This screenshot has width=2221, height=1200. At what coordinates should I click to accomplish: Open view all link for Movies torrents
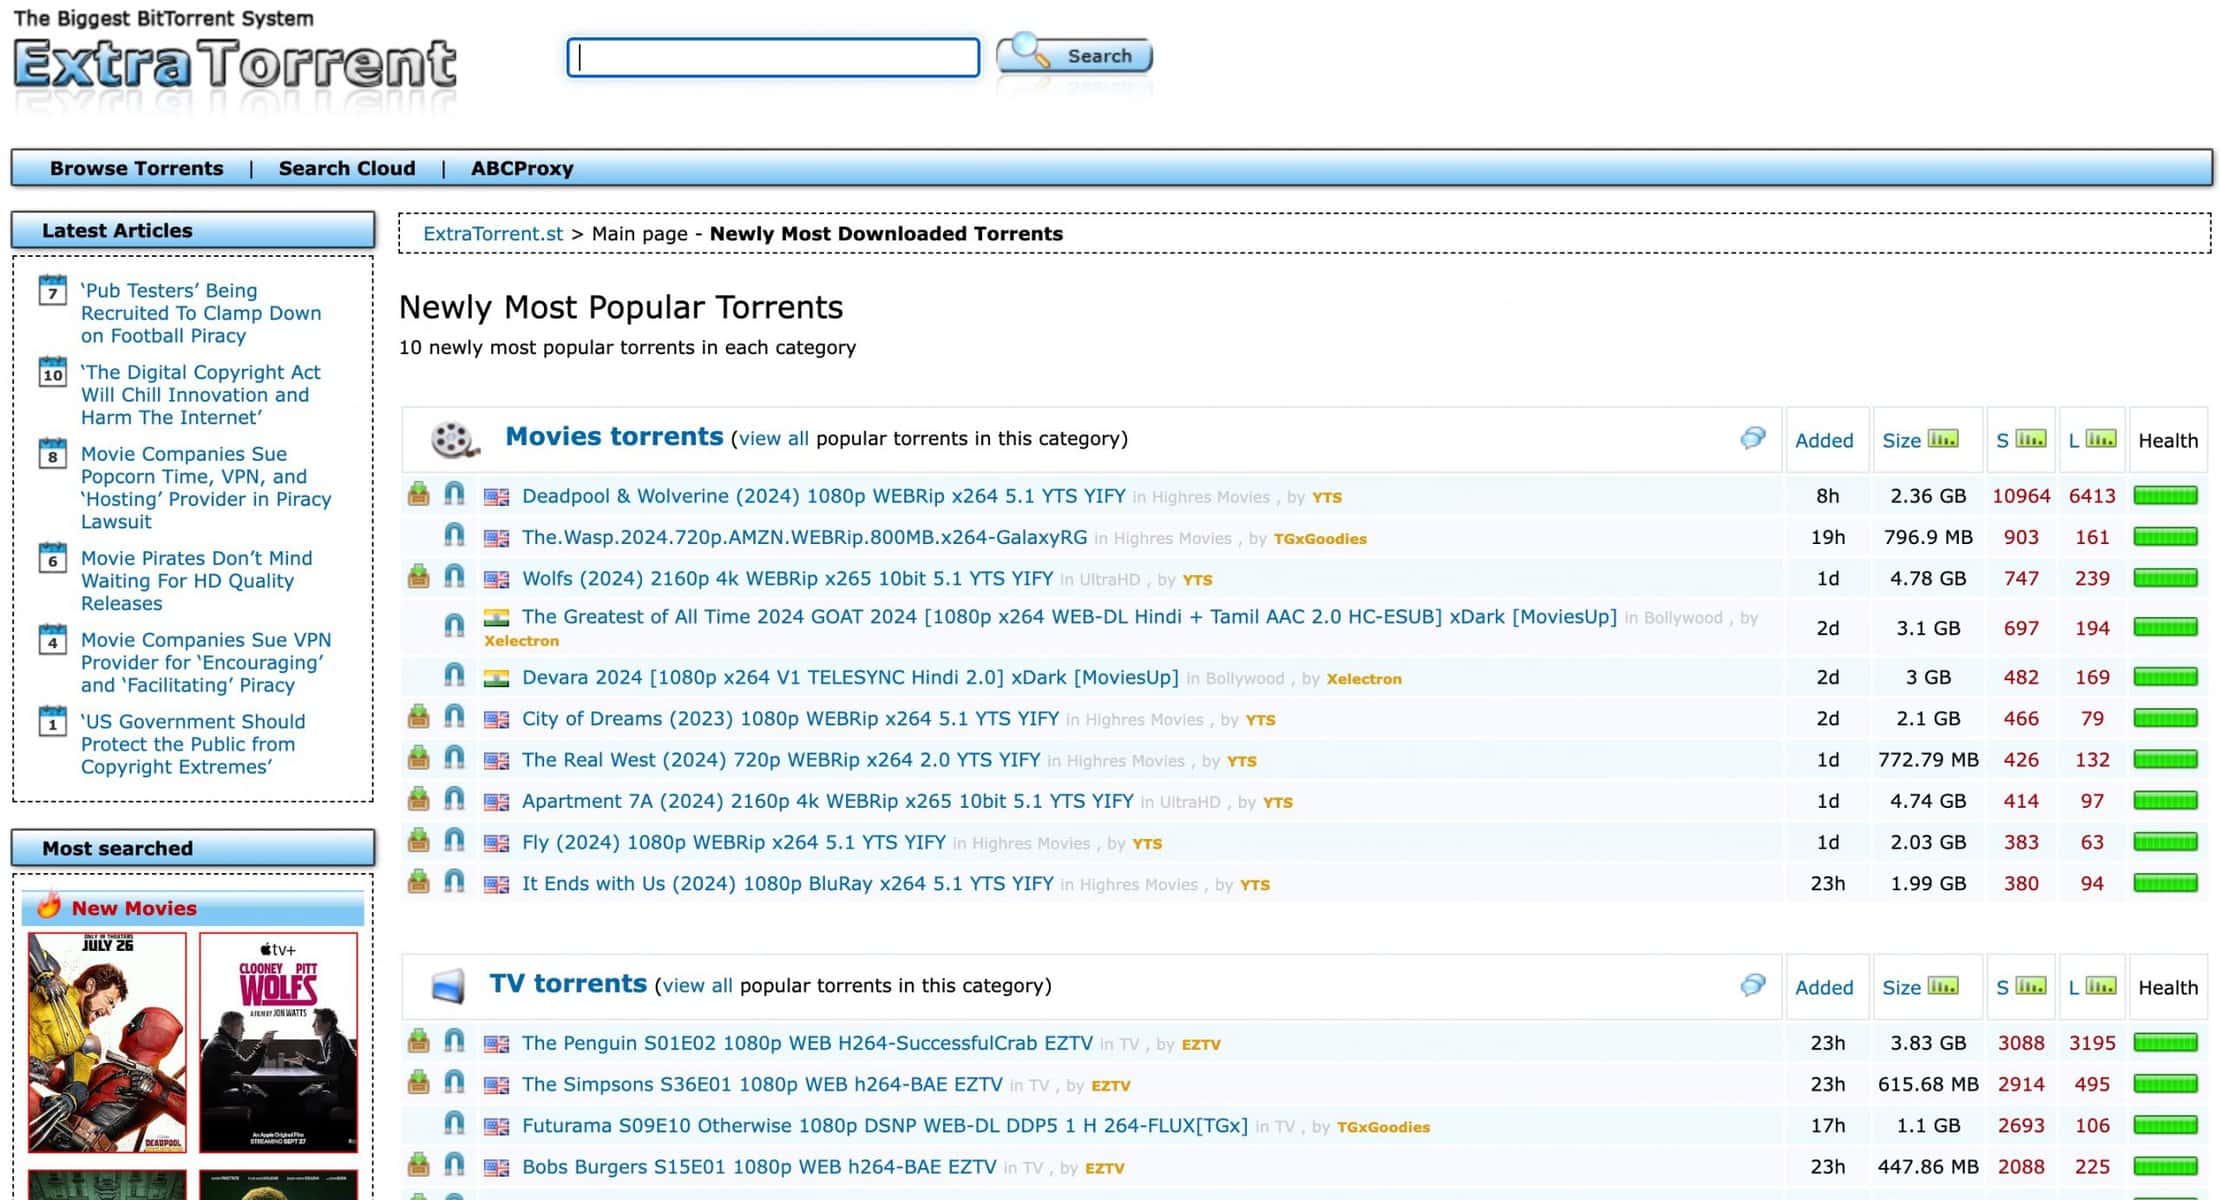point(773,438)
